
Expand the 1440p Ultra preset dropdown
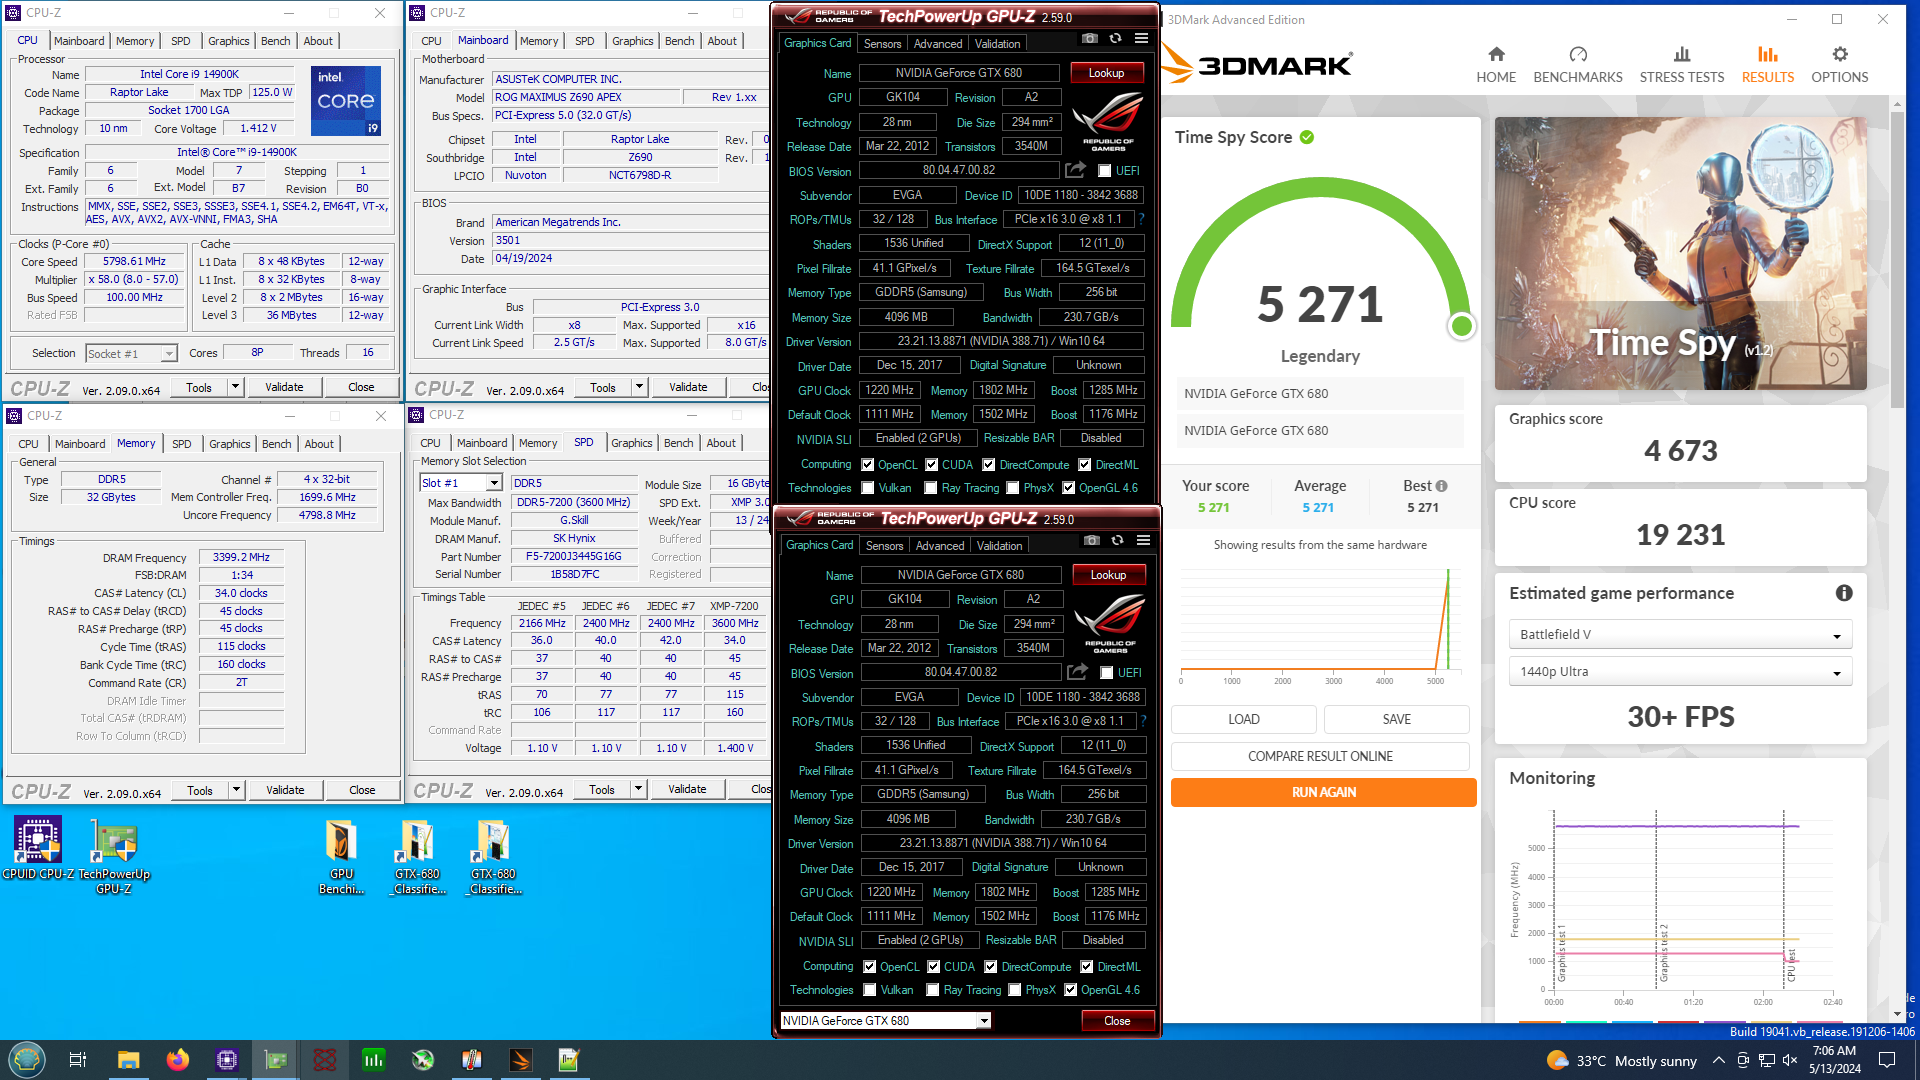click(x=1680, y=672)
